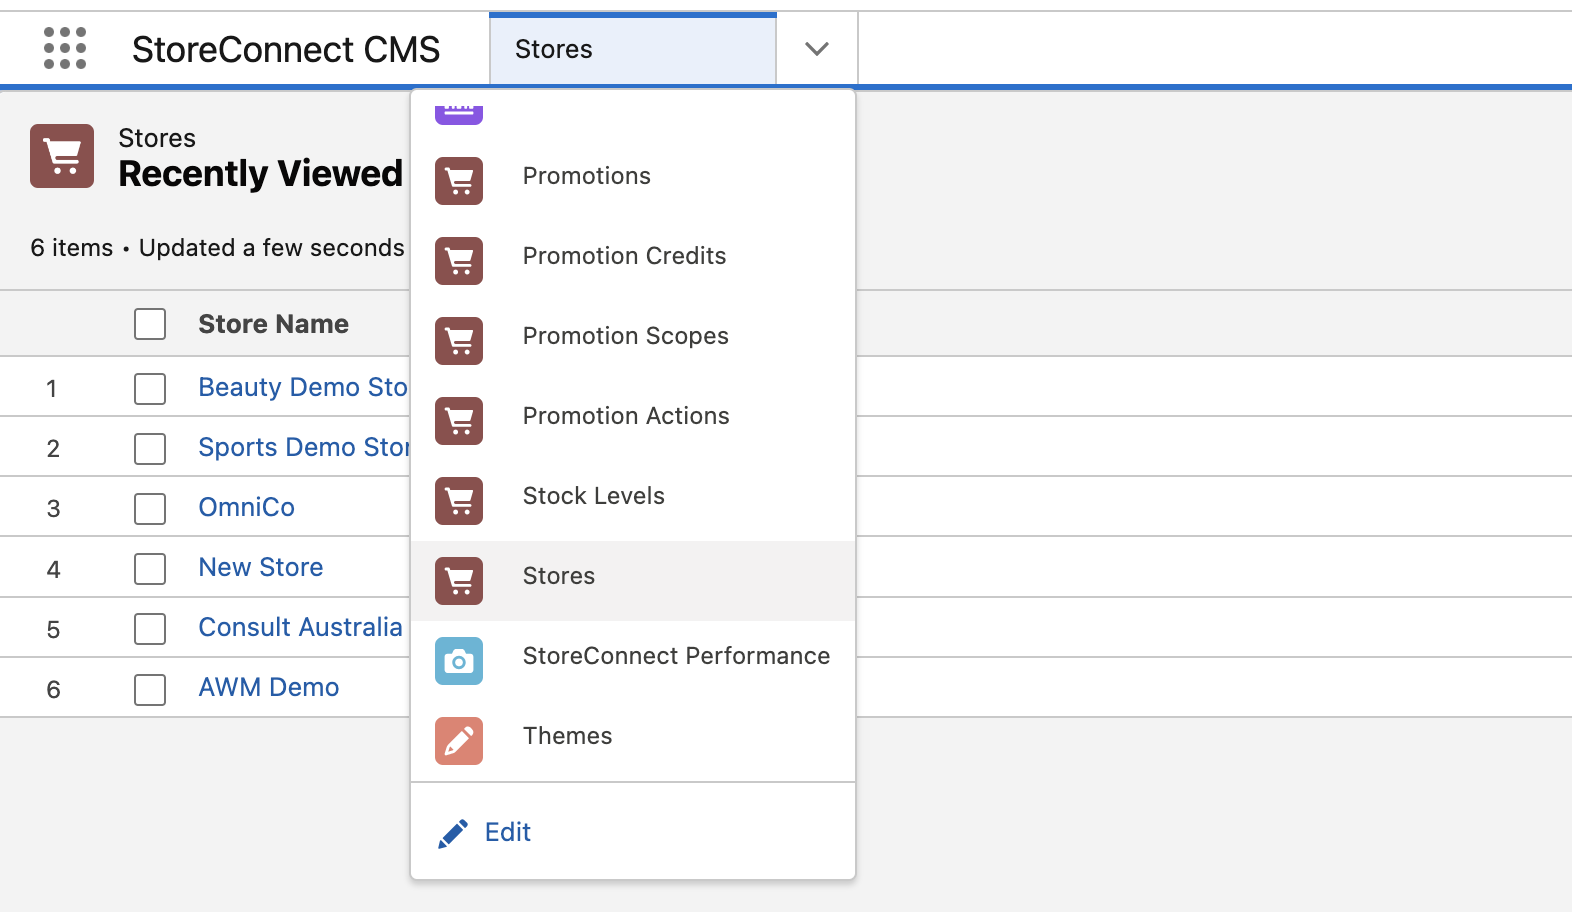Screen dimensions: 1572x912
Task: Open the Beauty Demo Store link
Action: point(303,387)
